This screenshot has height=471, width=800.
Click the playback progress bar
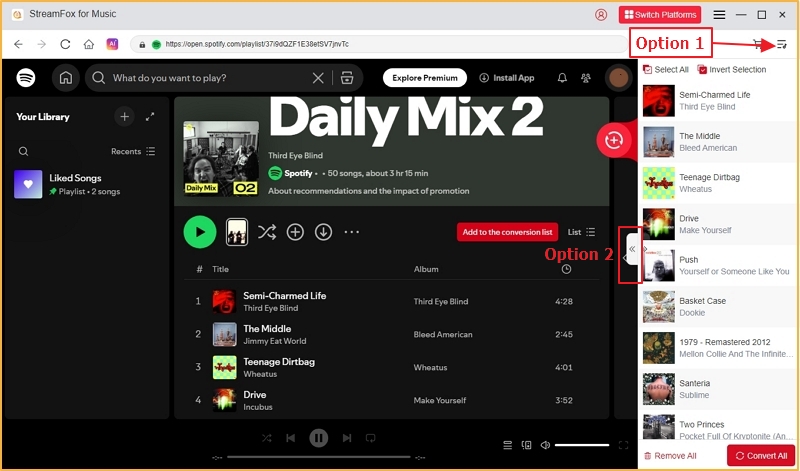[x=318, y=457]
